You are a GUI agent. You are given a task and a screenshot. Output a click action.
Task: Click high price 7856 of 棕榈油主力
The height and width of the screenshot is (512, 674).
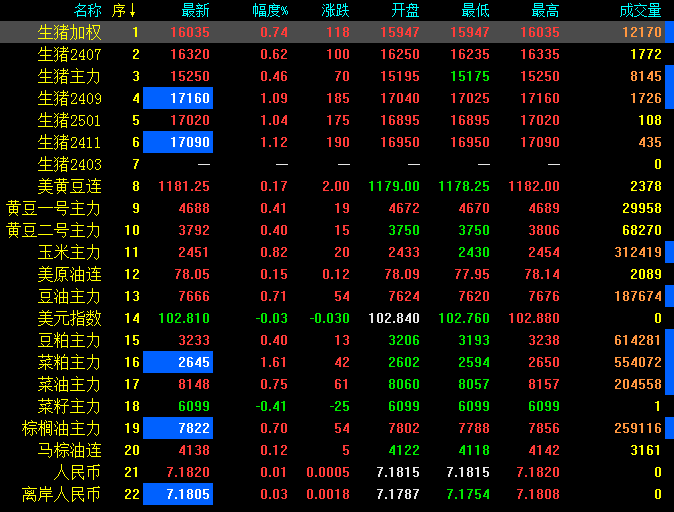pyautogui.click(x=544, y=428)
